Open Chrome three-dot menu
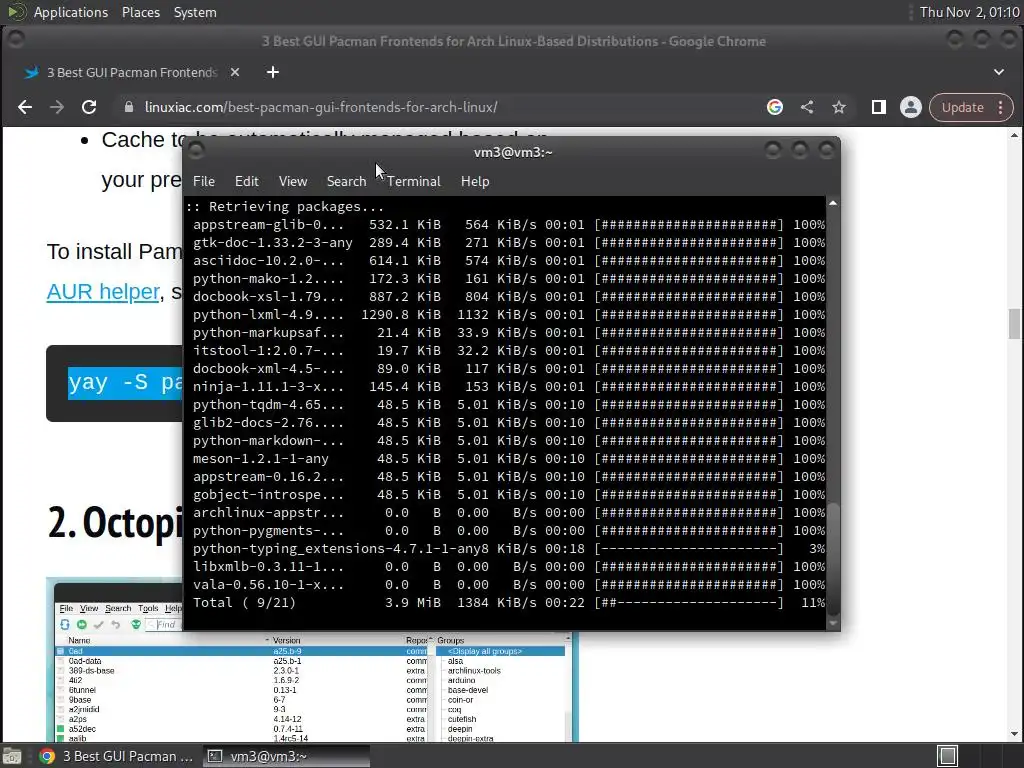This screenshot has height=768, width=1024. (x=1000, y=107)
